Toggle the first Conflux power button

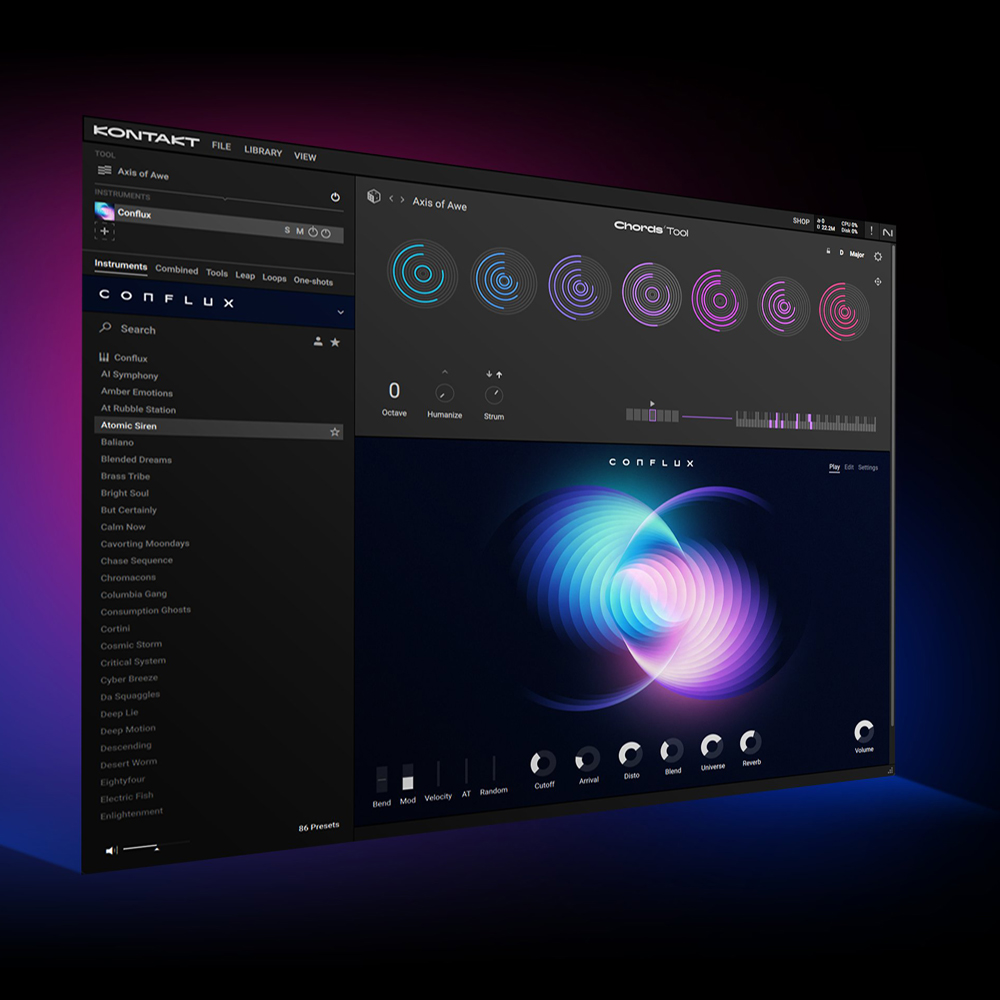[313, 232]
